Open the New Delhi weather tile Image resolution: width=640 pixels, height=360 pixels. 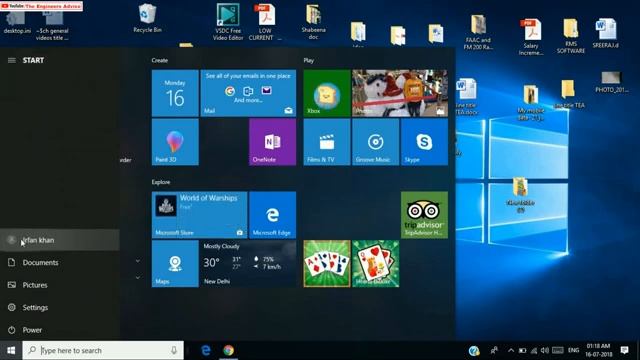[248, 264]
